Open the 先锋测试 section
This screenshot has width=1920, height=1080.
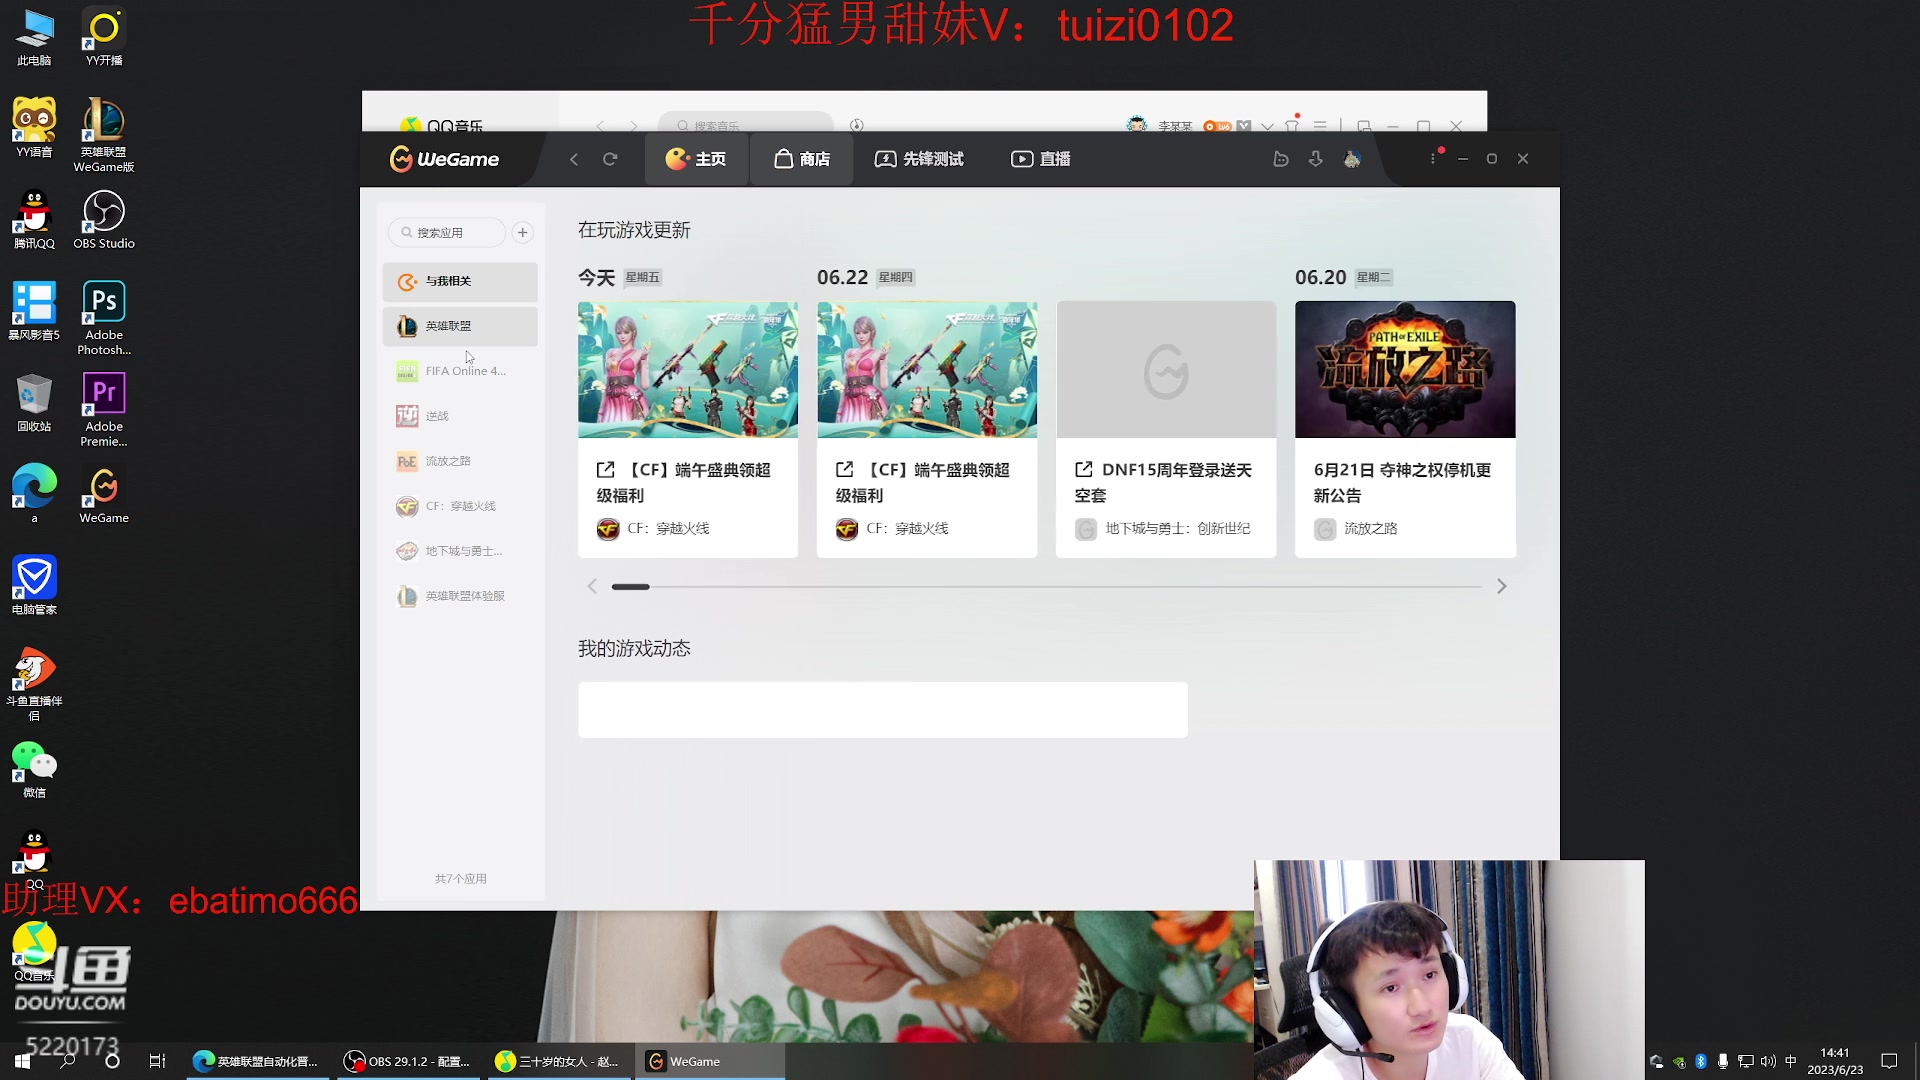pos(919,158)
